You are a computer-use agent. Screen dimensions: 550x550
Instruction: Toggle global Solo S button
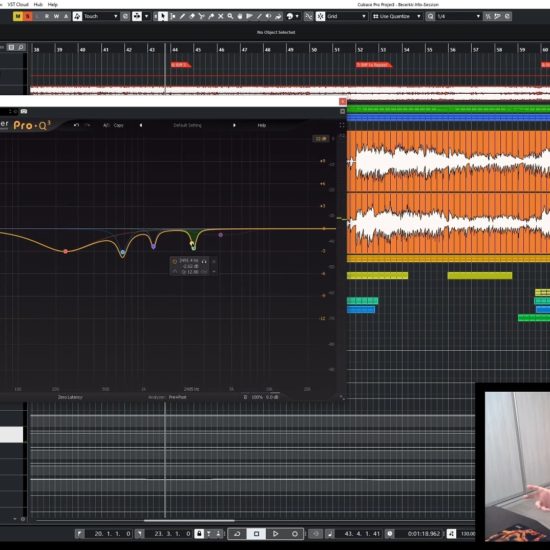27,16
